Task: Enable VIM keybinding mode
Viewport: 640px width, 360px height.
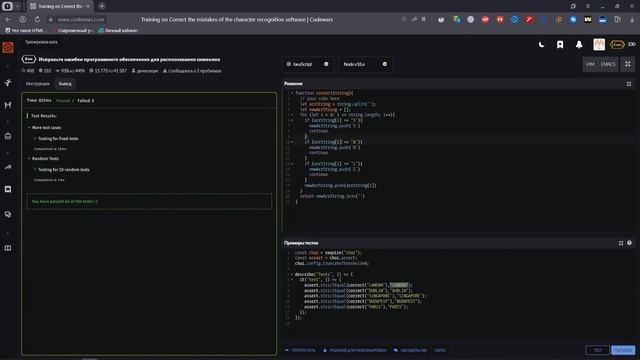Action: coord(590,64)
